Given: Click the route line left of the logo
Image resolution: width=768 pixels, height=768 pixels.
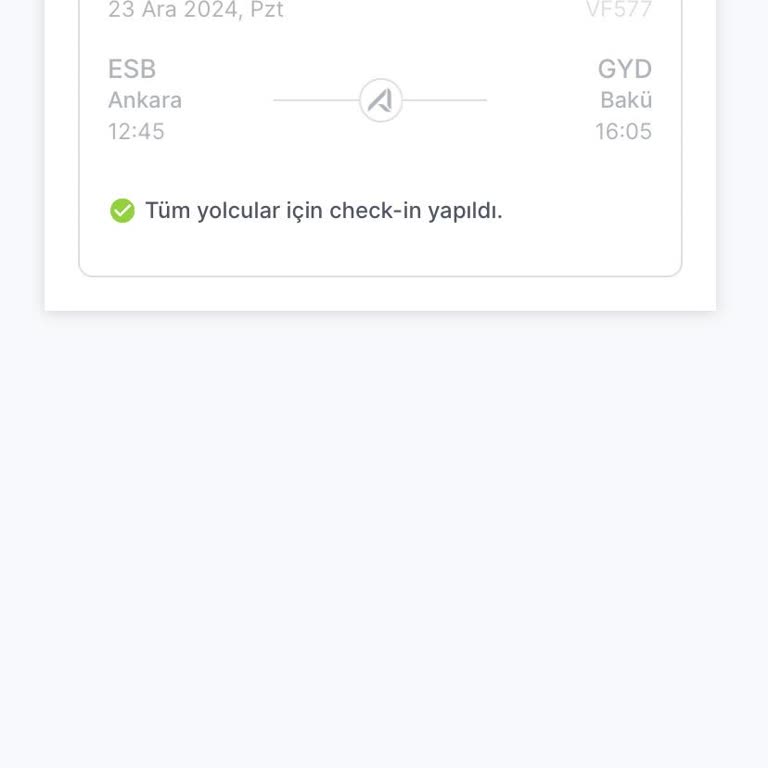Looking at the screenshot, I should pos(315,100).
